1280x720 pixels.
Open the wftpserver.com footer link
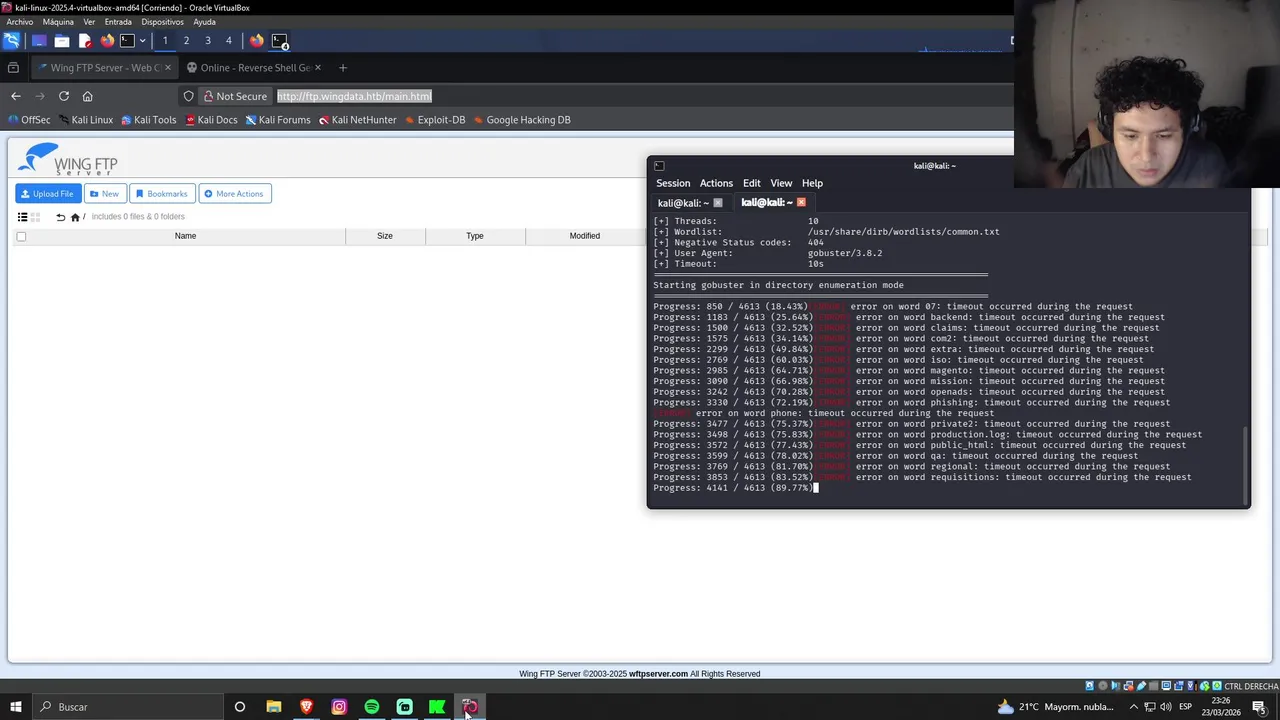coord(658,674)
